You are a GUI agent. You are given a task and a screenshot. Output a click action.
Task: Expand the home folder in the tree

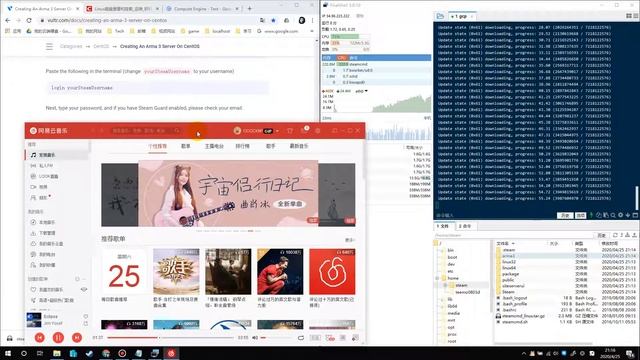[x=437, y=278]
